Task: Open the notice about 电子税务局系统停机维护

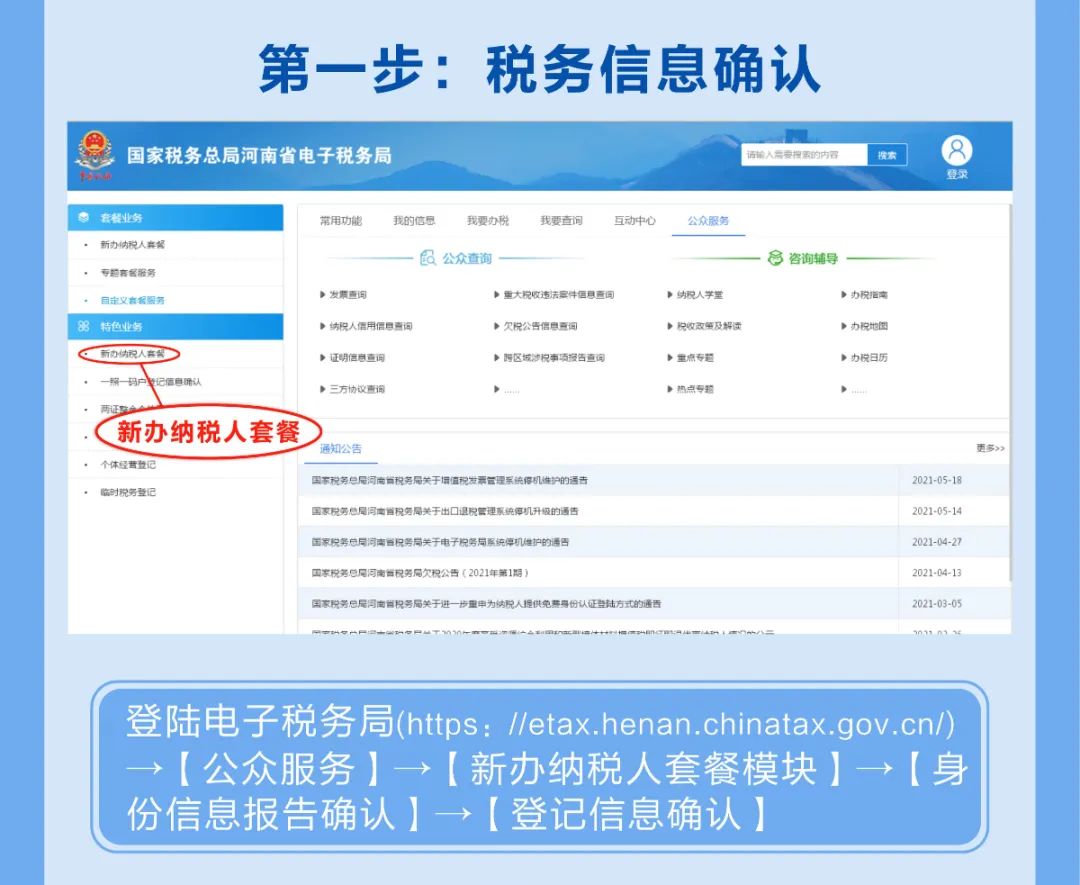Action: 440,542
